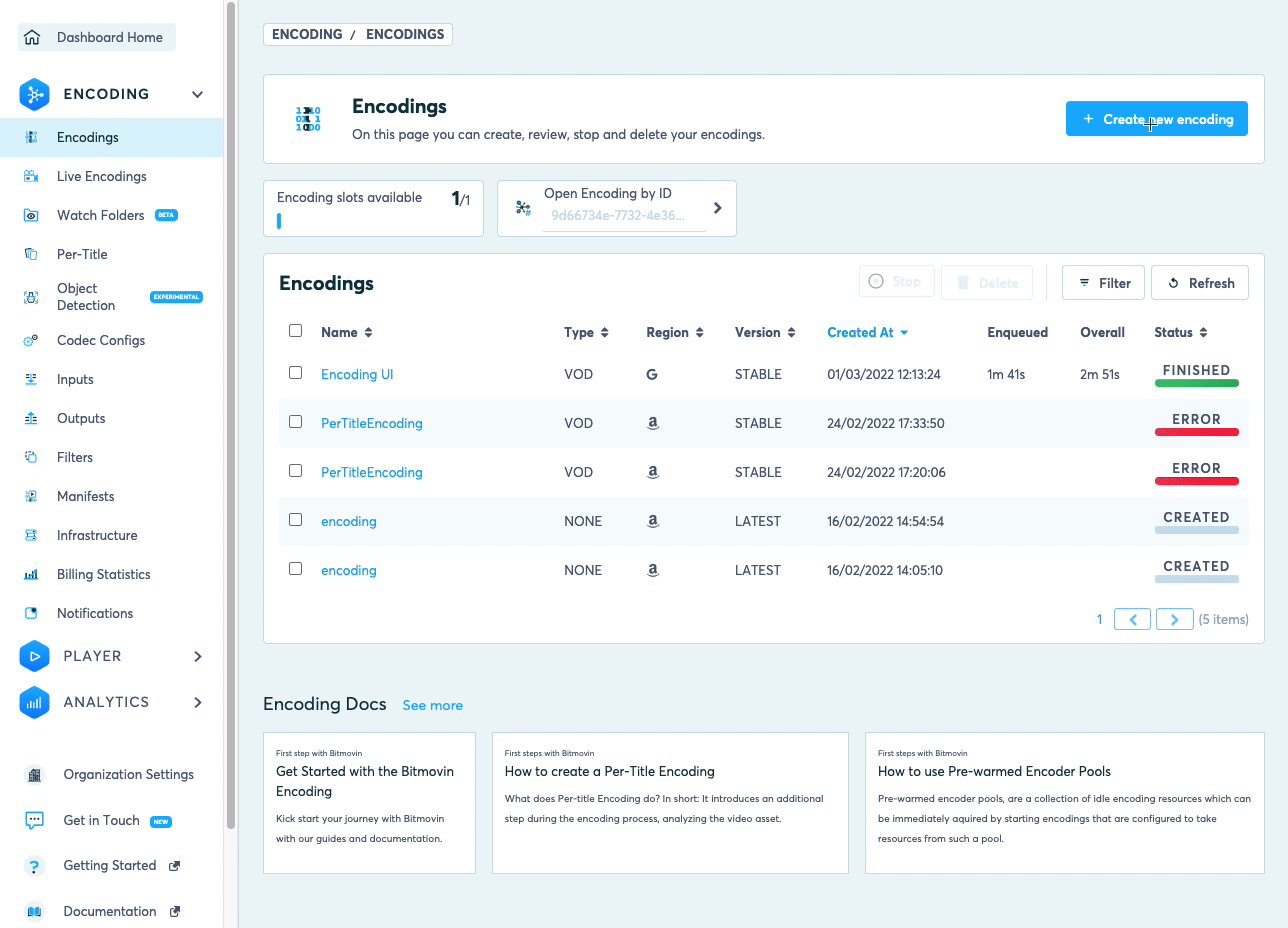The width and height of the screenshot is (1288, 928).
Task: Click the Encoding hexagon logo icon
Action: (34, 94)
